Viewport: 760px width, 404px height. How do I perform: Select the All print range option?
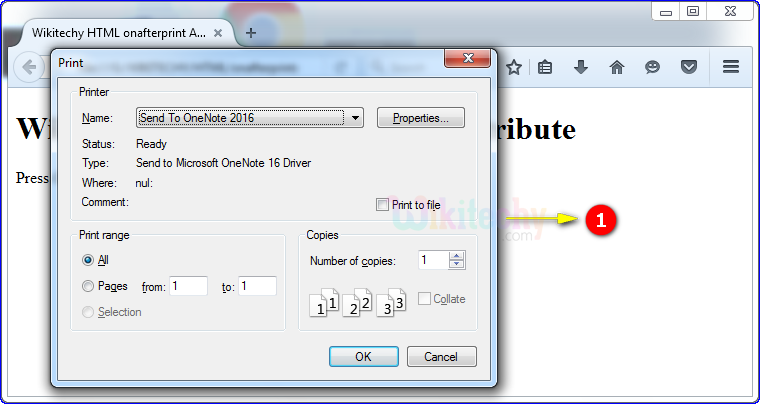click(89, 260)
